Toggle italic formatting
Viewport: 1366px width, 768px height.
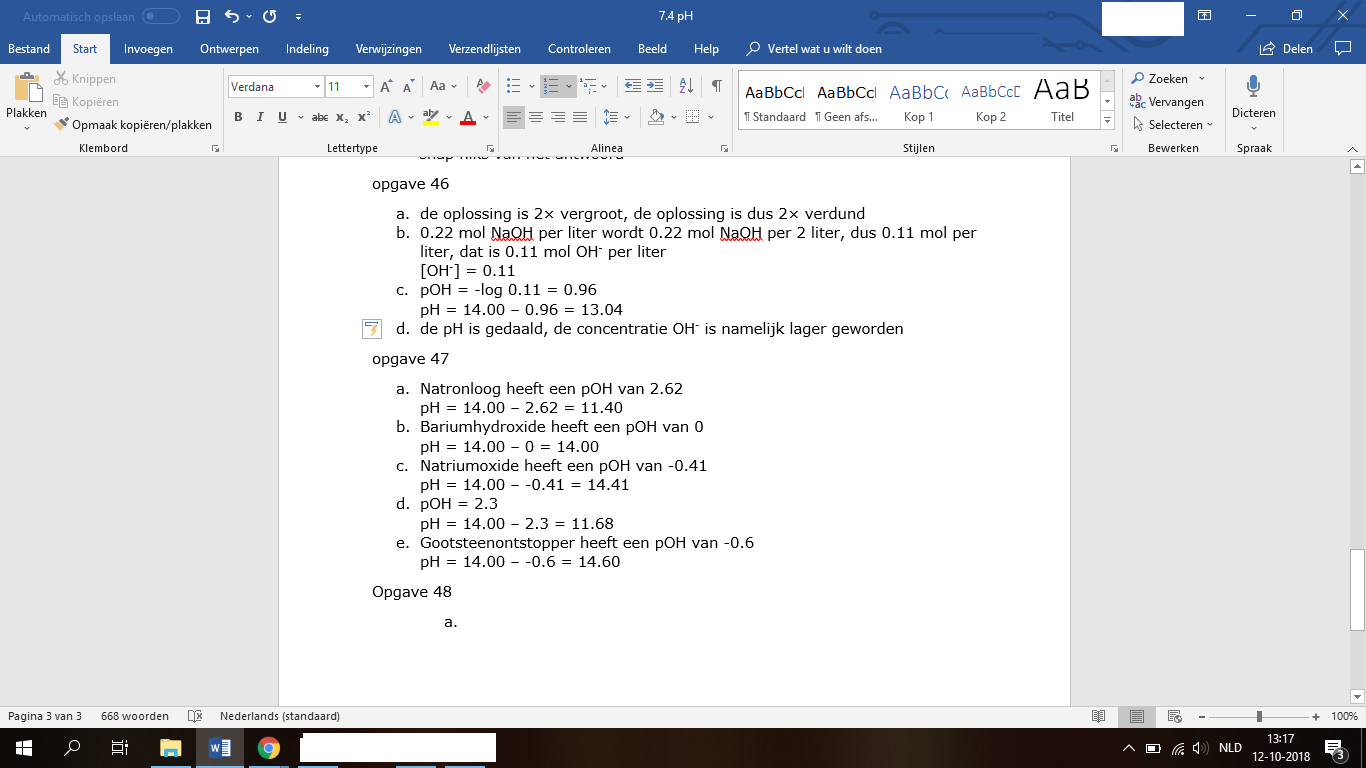point(260,117)
